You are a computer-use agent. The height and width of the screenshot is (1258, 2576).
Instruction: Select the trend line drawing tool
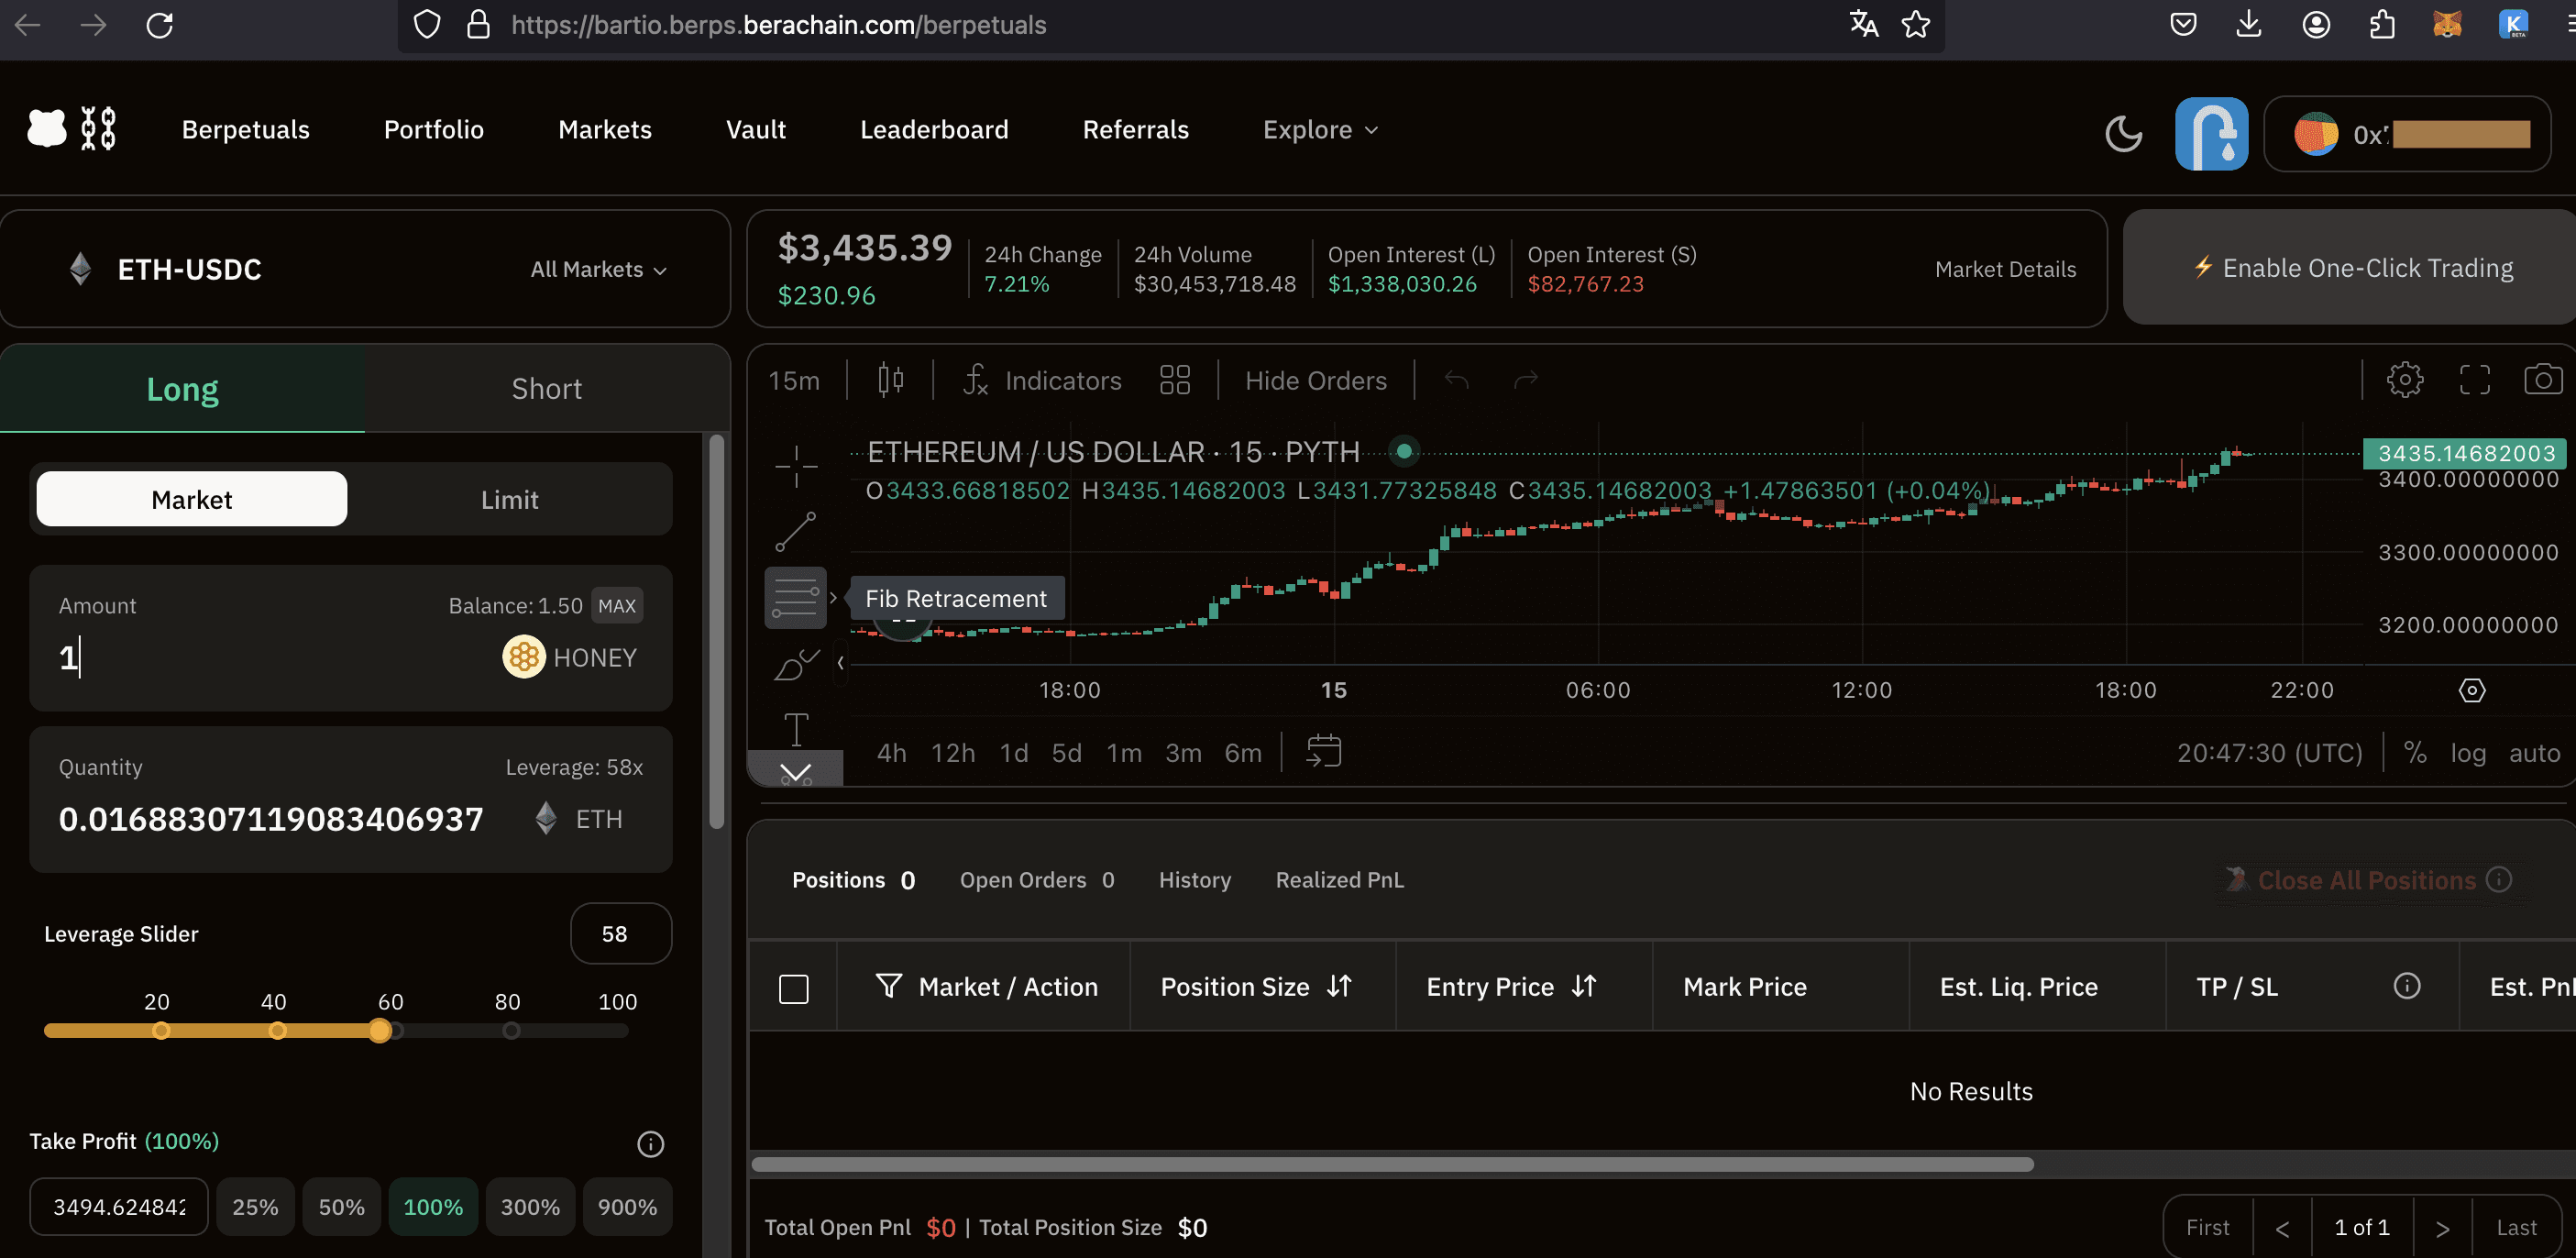[x=796, y=532]
